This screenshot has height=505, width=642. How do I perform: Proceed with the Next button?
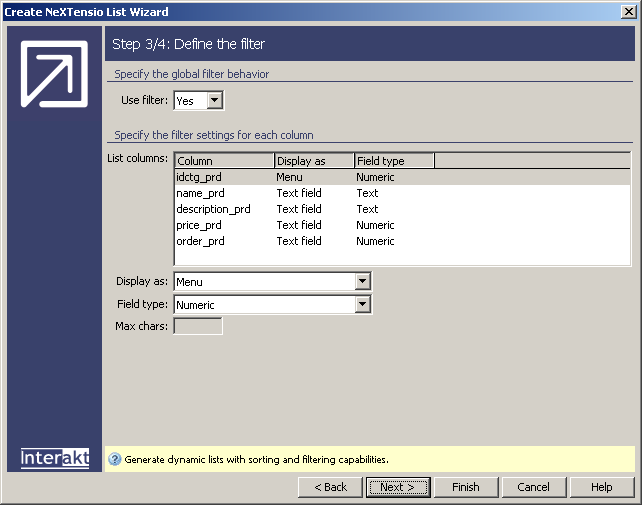(x=397, y=487)
